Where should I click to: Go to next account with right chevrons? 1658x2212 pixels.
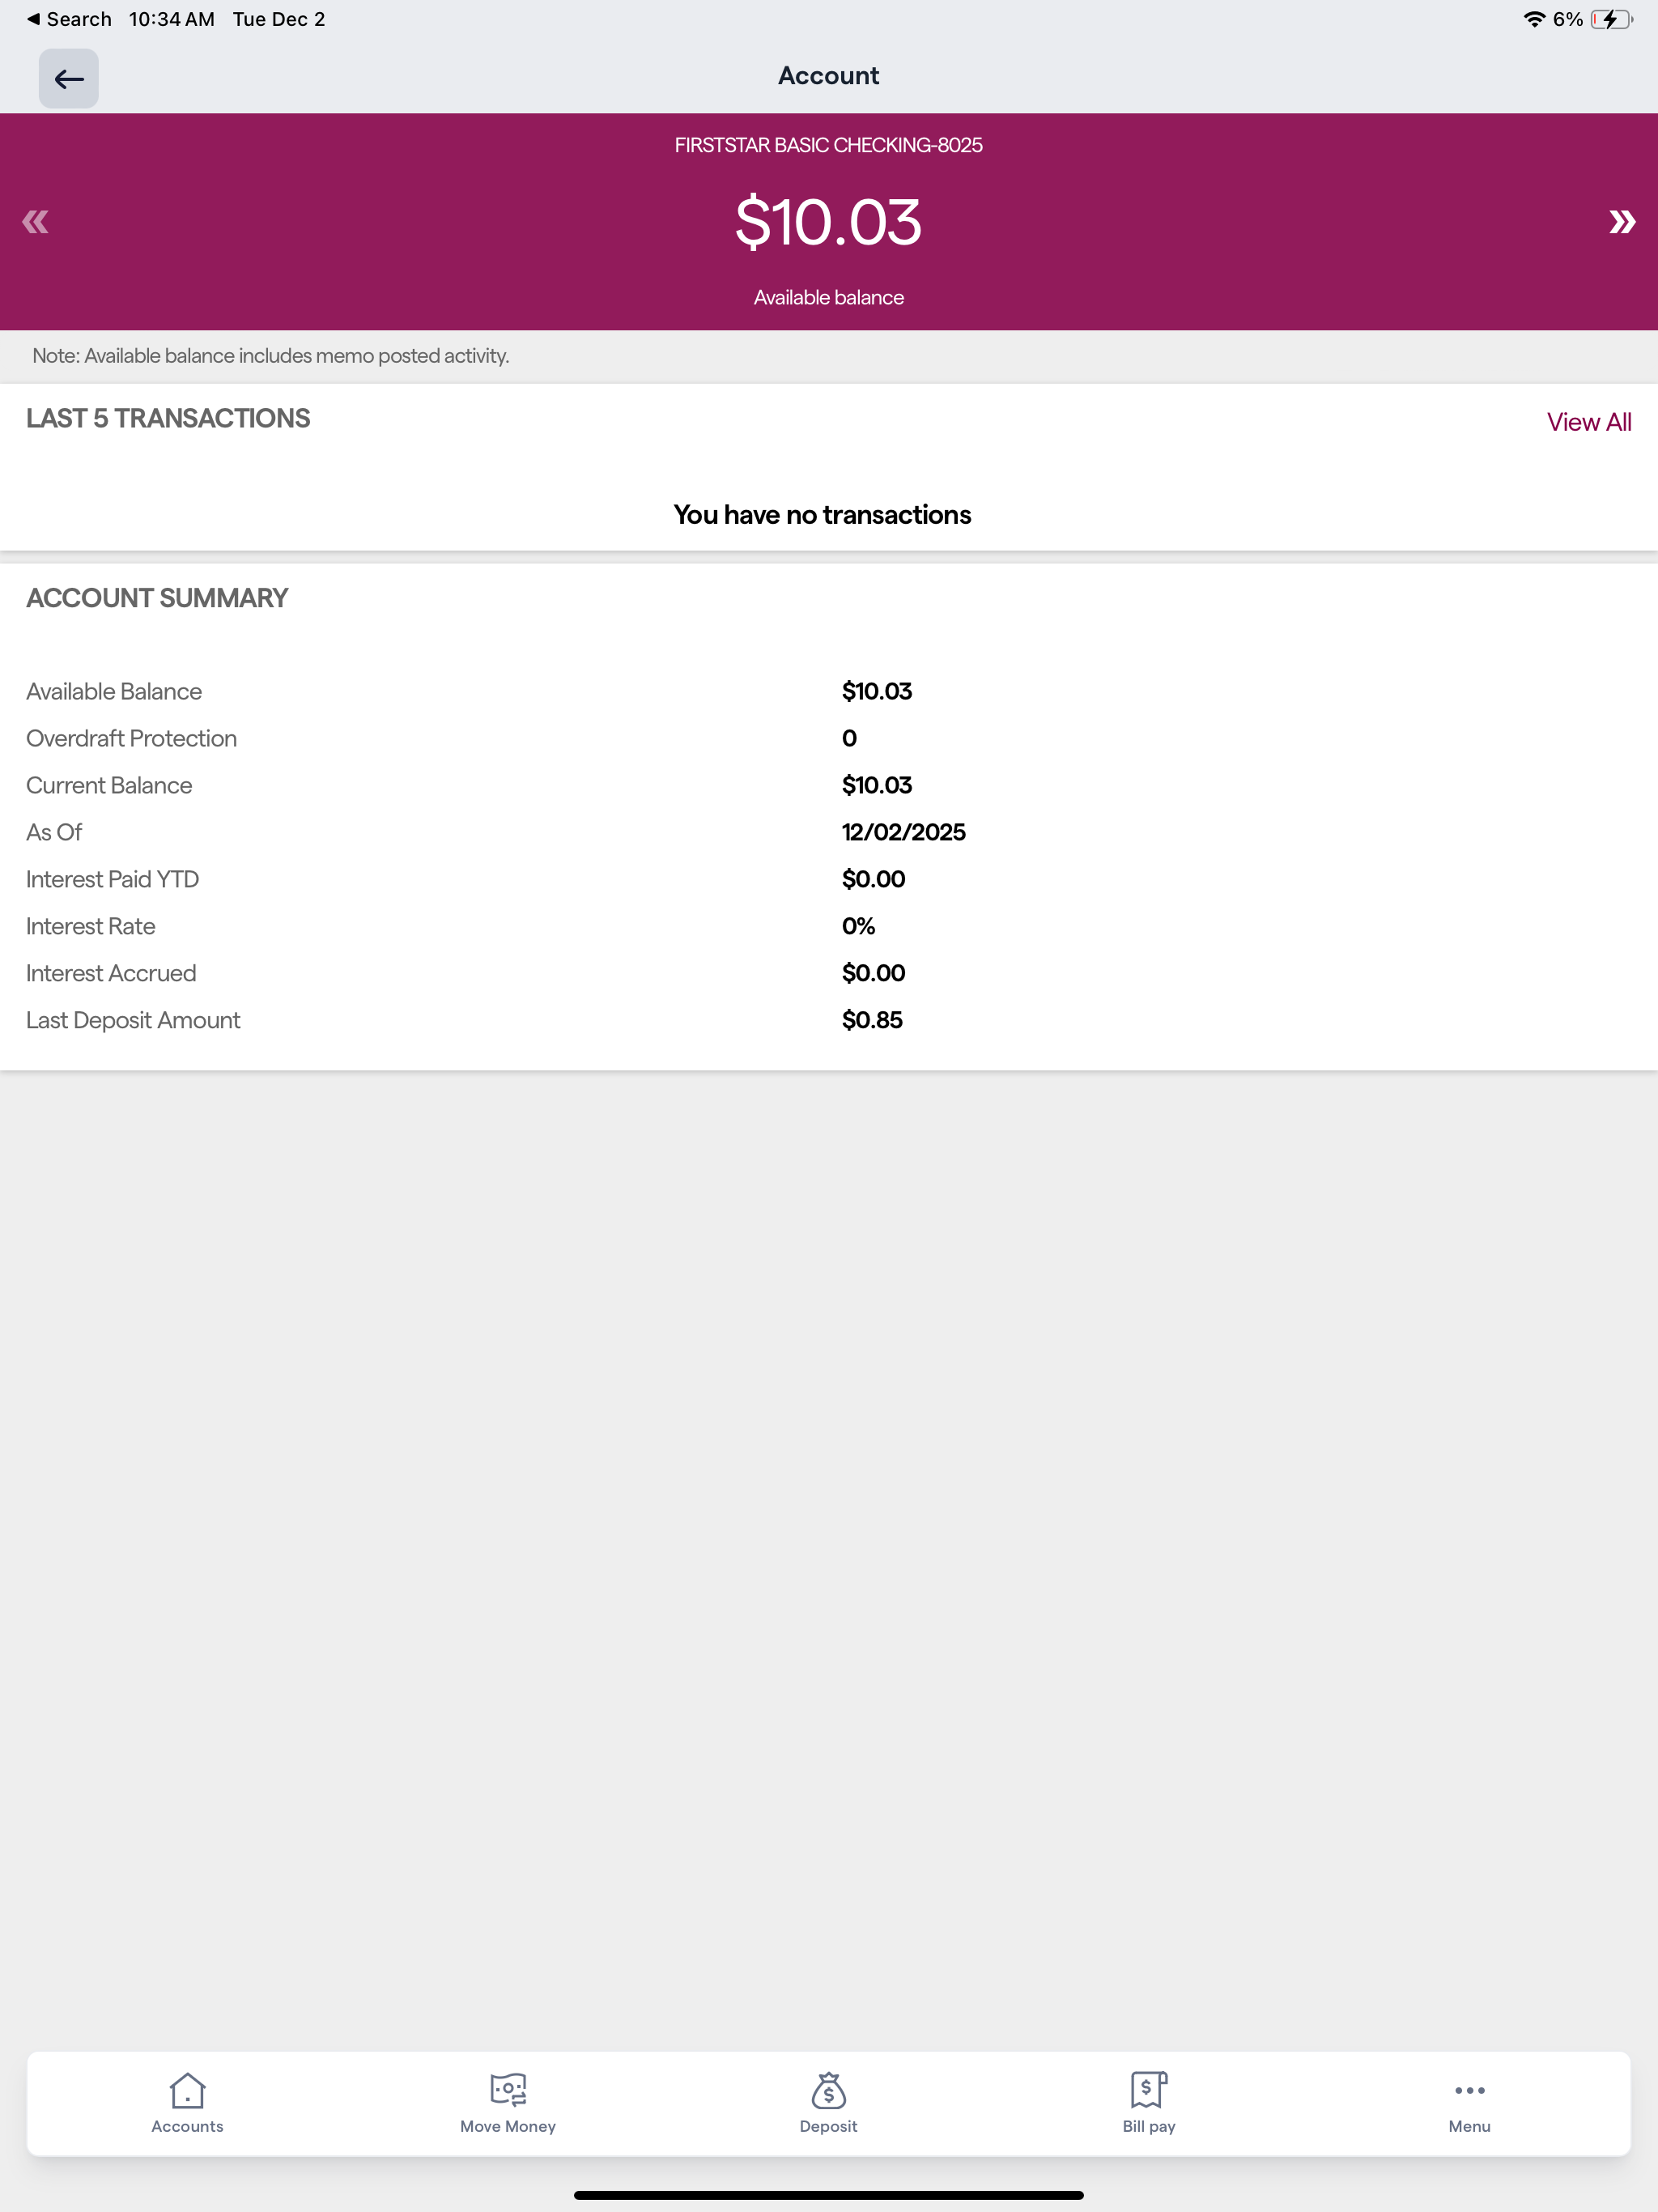[x=1621, y=221]
